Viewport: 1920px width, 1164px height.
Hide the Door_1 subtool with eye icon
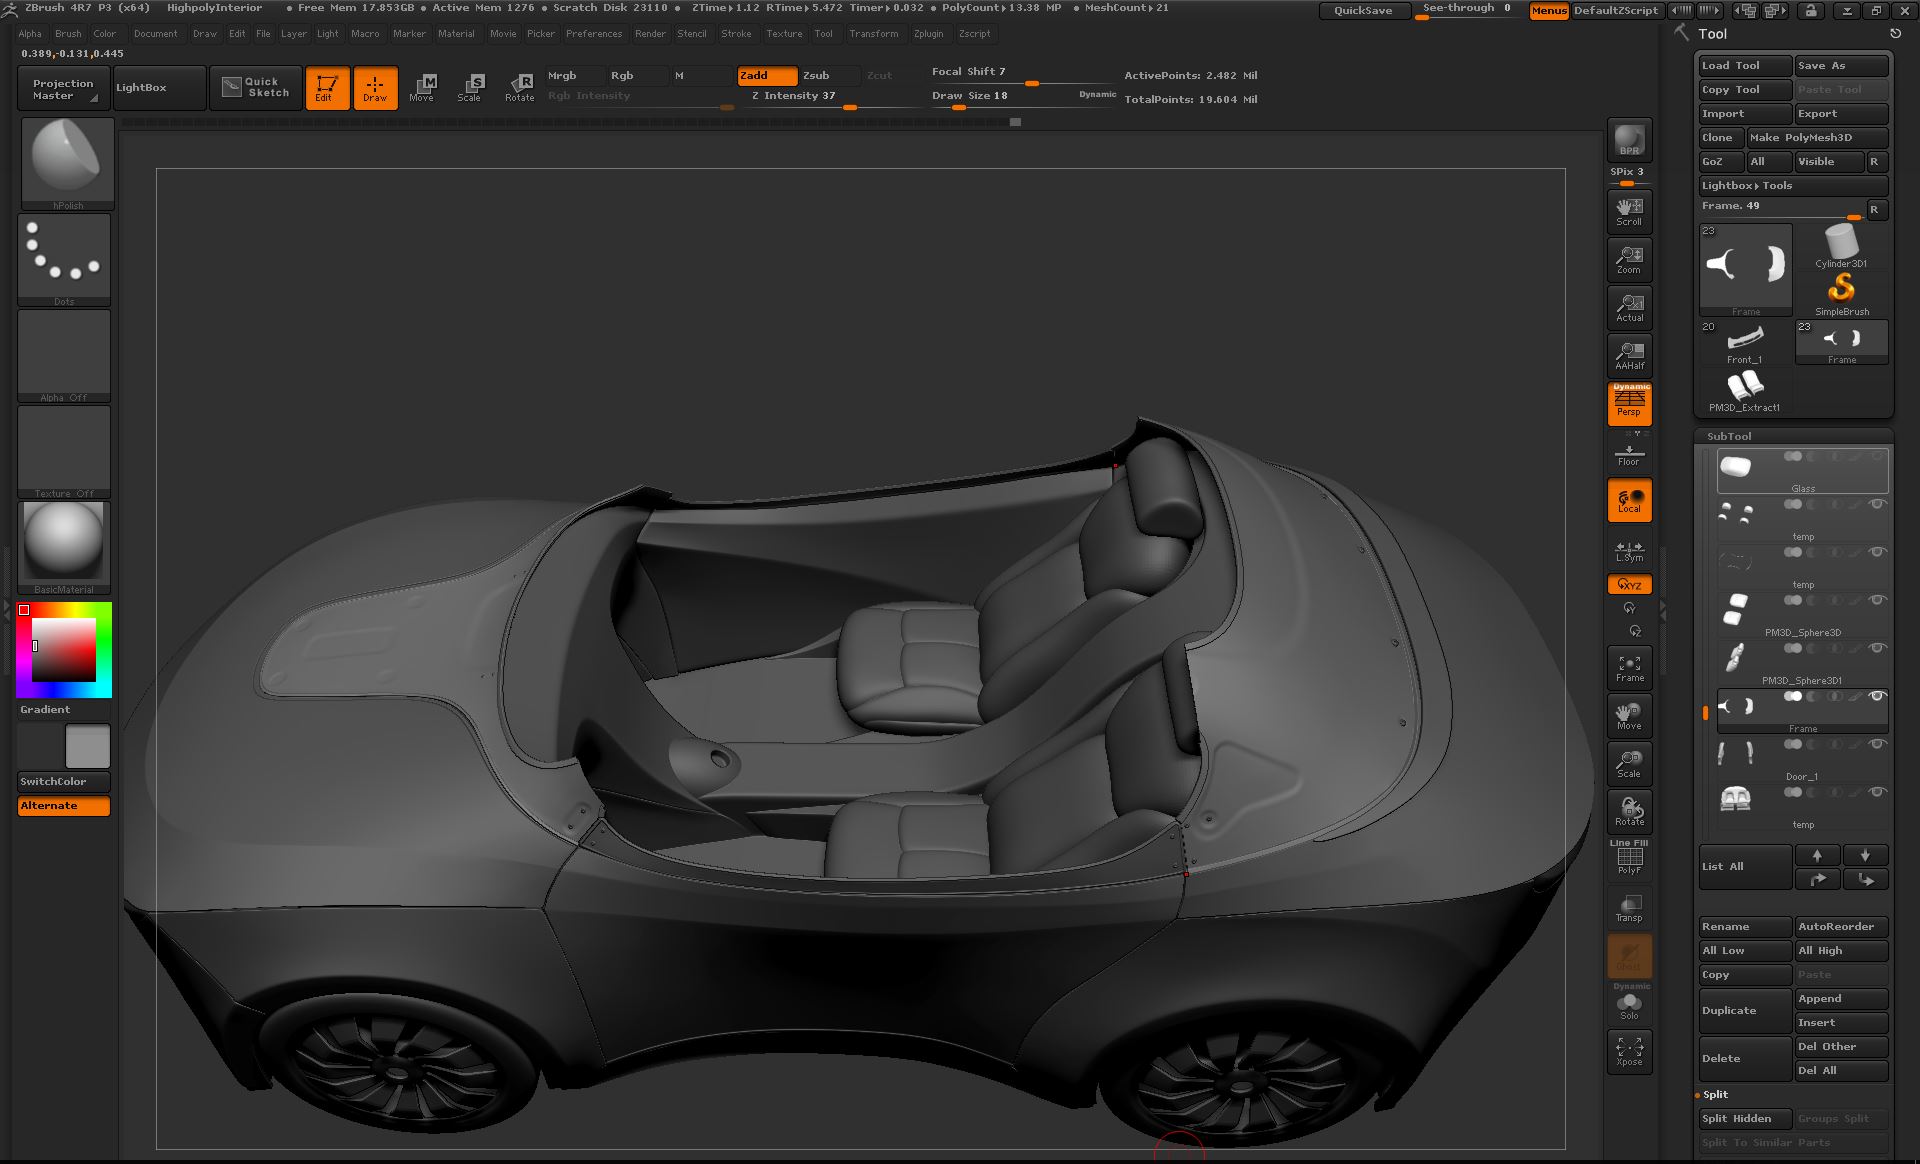(x=1877, y=745)
